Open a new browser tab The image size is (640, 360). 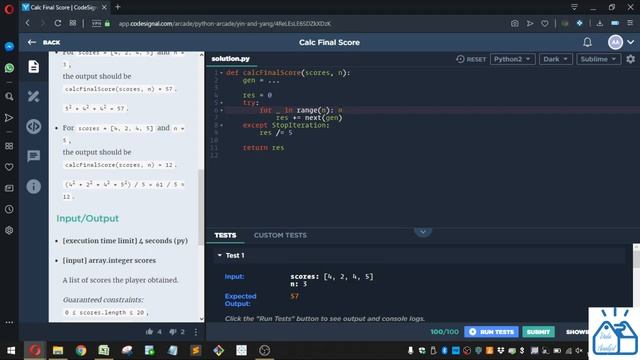[x=118, y=7]
